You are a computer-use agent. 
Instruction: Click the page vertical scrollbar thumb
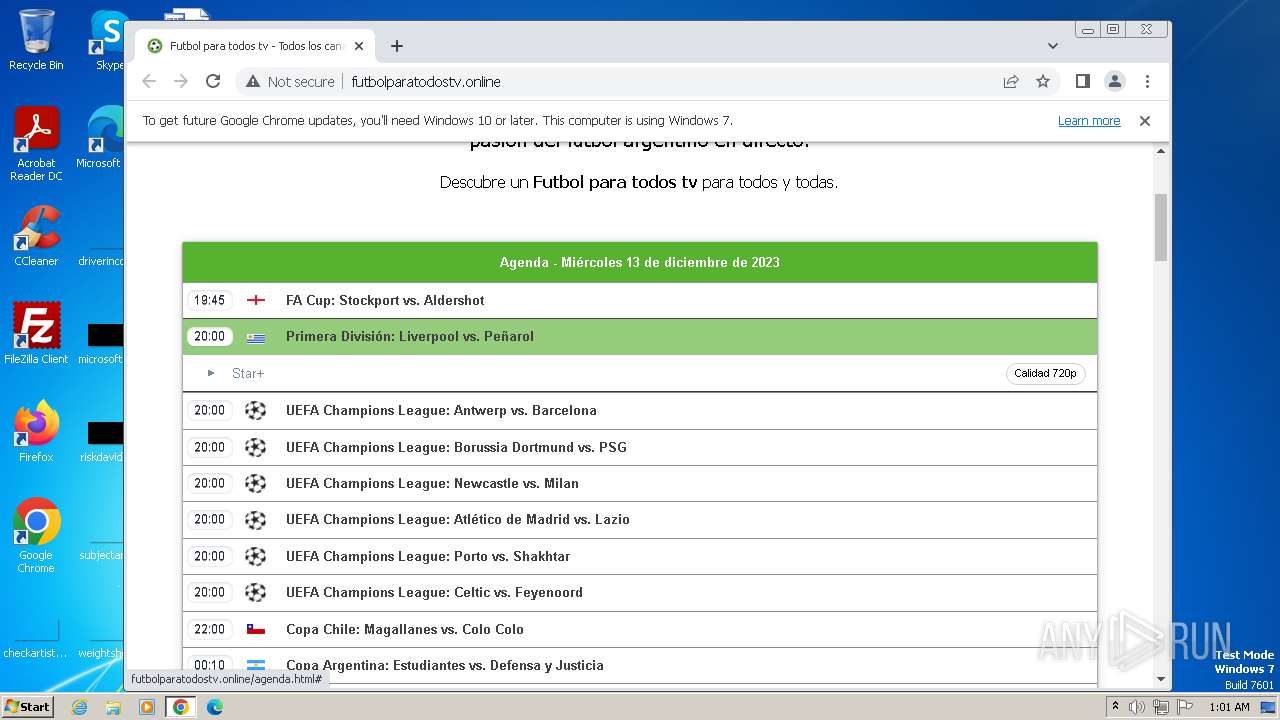click(x=1161, y=228)
